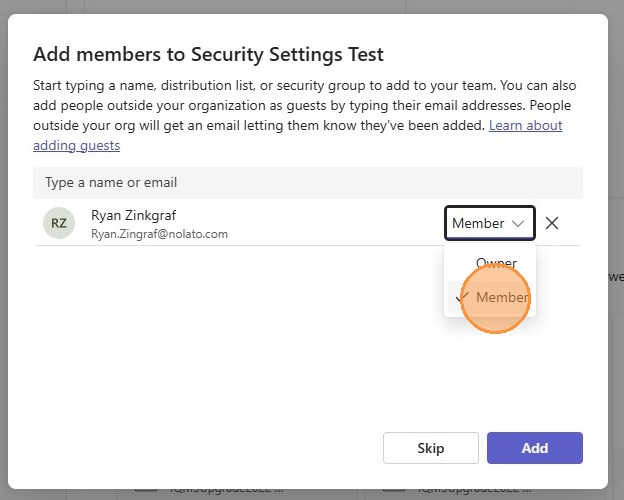This screenshot has width=624, height=500.
Task: Click the Ryan.Zingraf@nolato.com email address
Action: (x=159, y=234)
